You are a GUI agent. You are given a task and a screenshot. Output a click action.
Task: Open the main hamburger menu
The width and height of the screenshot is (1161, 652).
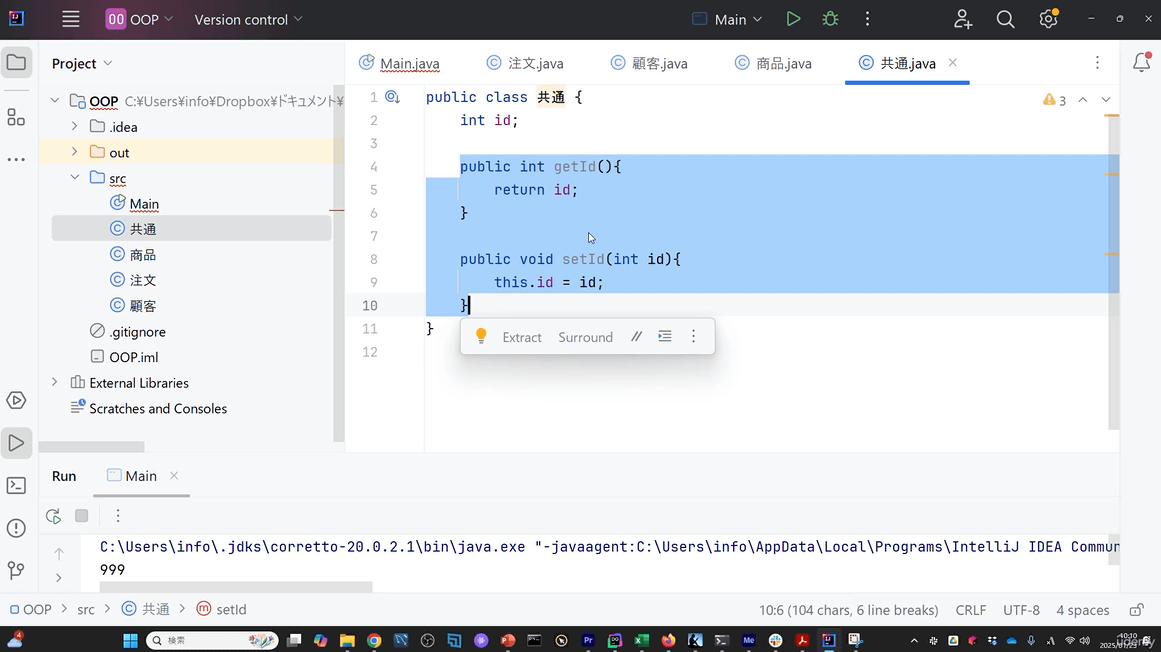(70, 19)
